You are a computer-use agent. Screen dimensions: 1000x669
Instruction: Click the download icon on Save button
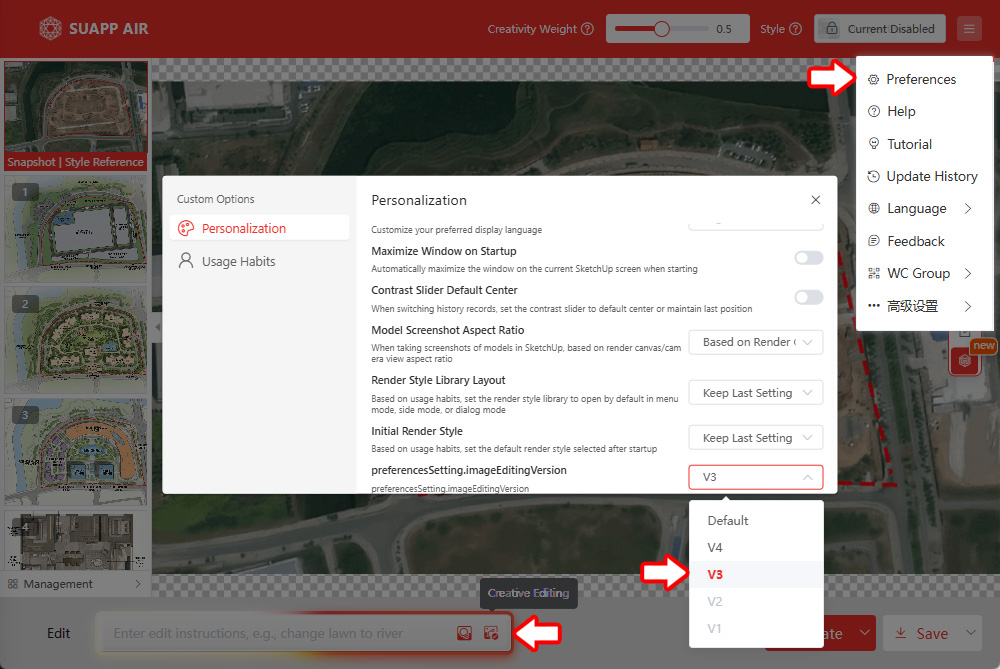(x=900, y=634)
